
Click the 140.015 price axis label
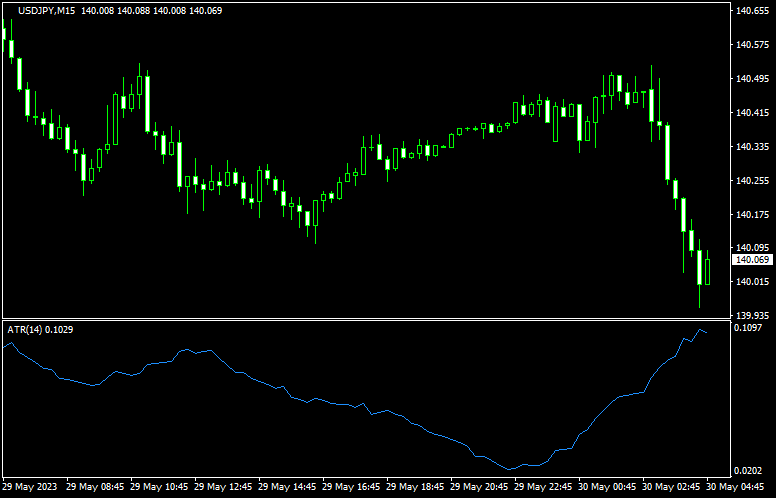[x=752, y=281]
